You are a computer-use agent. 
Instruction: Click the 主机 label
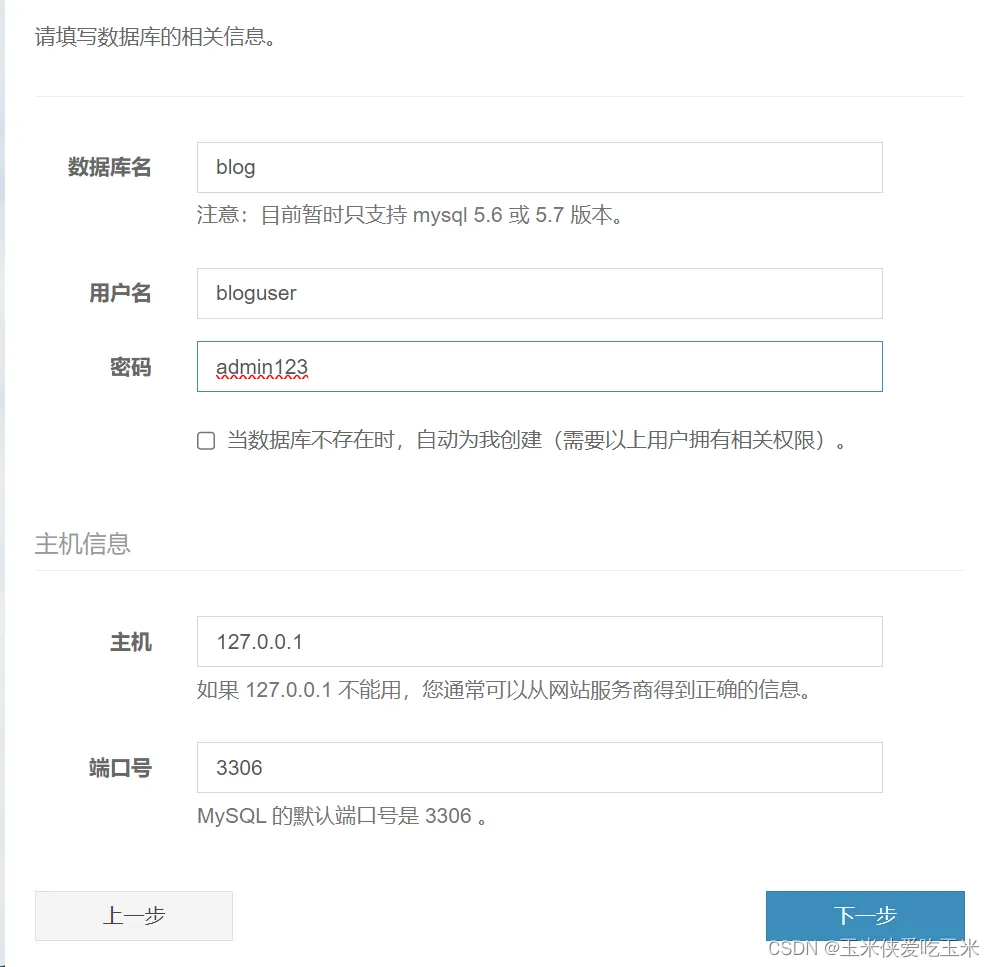coord(131,641)
